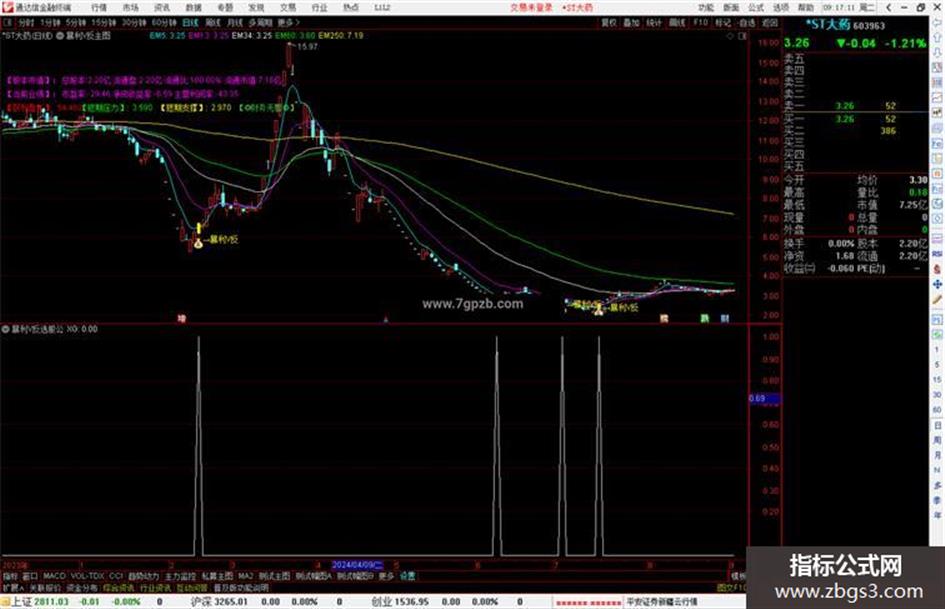Screen dimensions: 945x609
Task: Open the 公式 menu at top right
Action: coord(756,8)
